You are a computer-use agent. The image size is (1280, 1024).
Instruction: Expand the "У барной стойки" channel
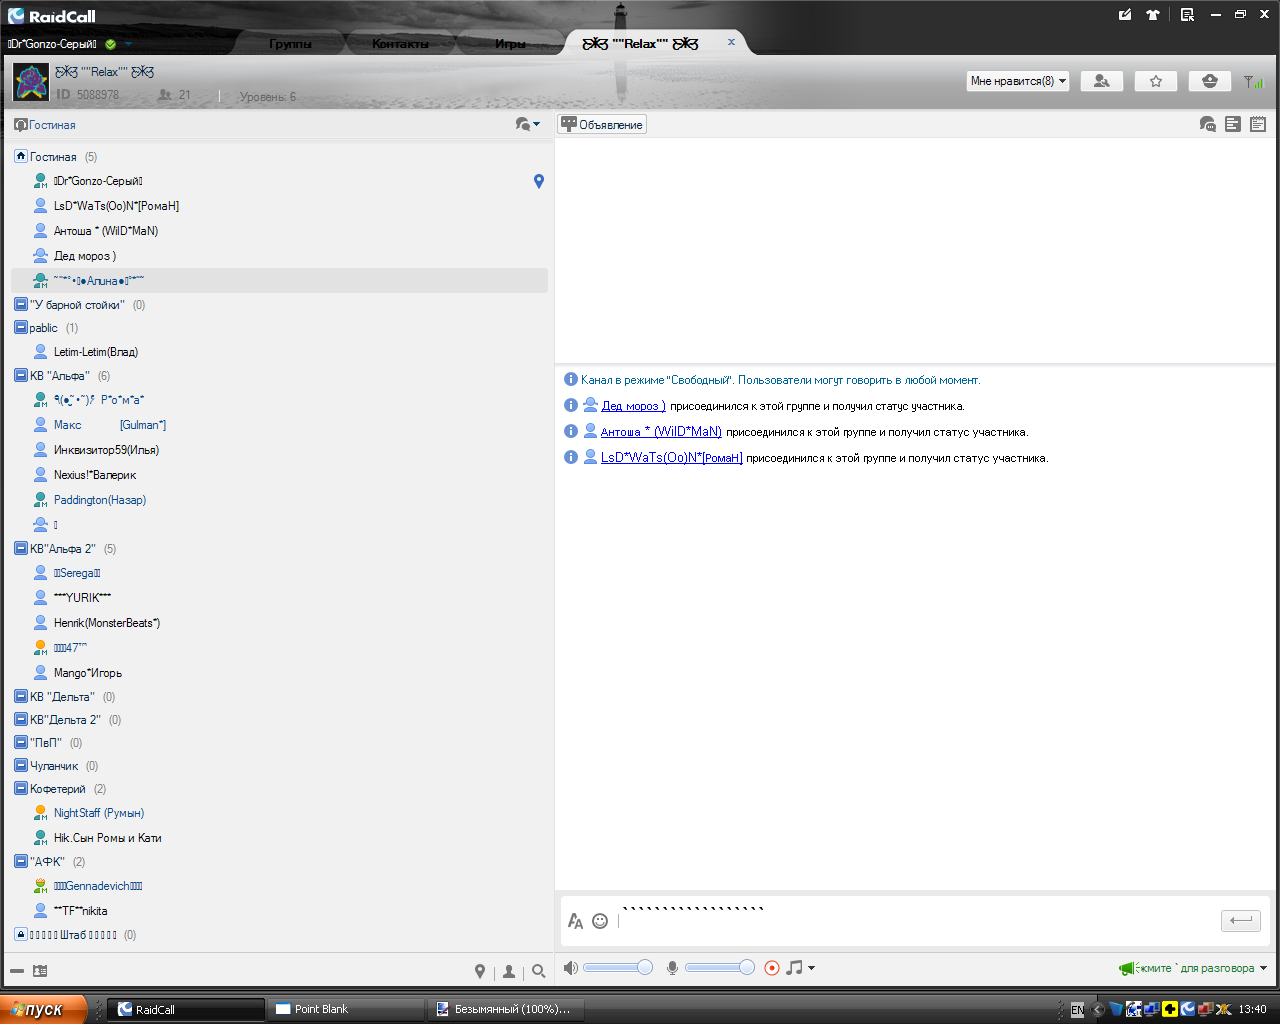point(21,305)
